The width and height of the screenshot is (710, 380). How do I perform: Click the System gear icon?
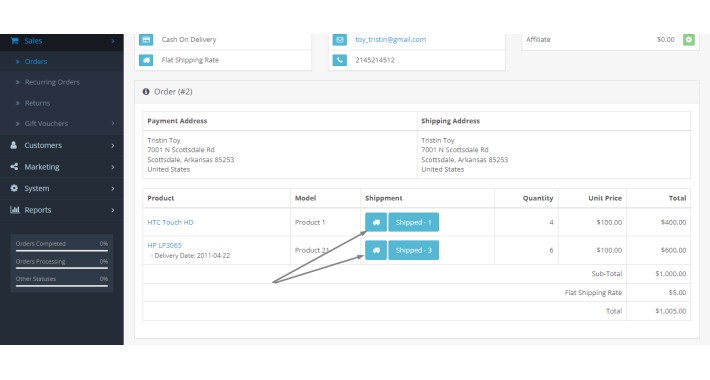tap(14, 188)
